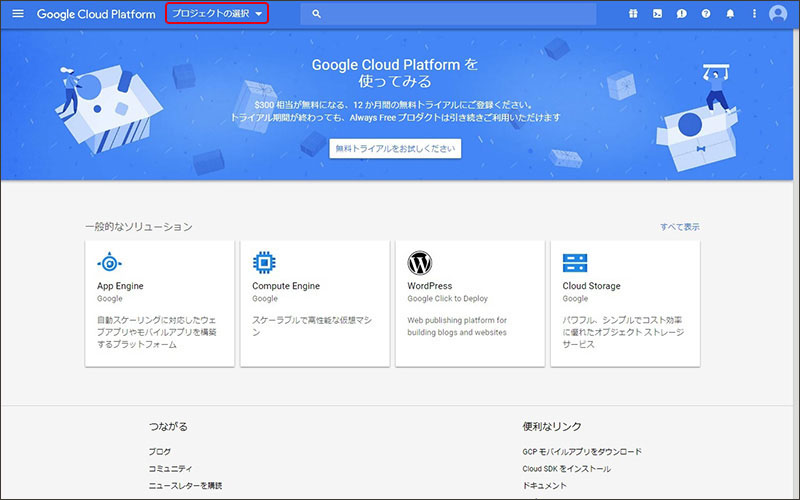Click the Cloud Storage description text
This screenshot has width=800, height=500.
tap(623, 332)
